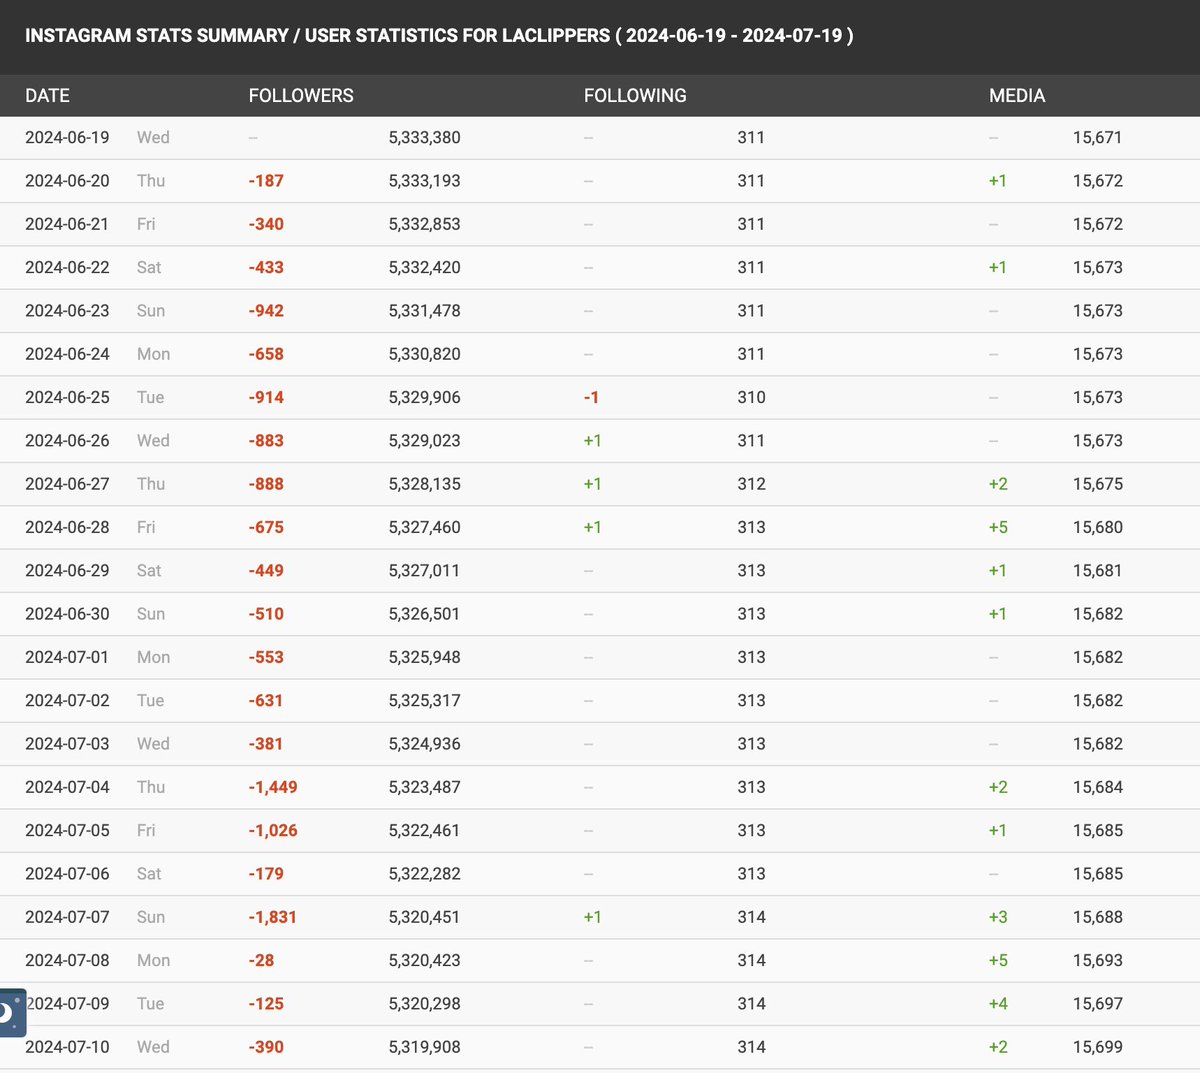Click the FOLLOWING column header
The width and height of the screenshot is (1200, 1073).
point(635,96)
